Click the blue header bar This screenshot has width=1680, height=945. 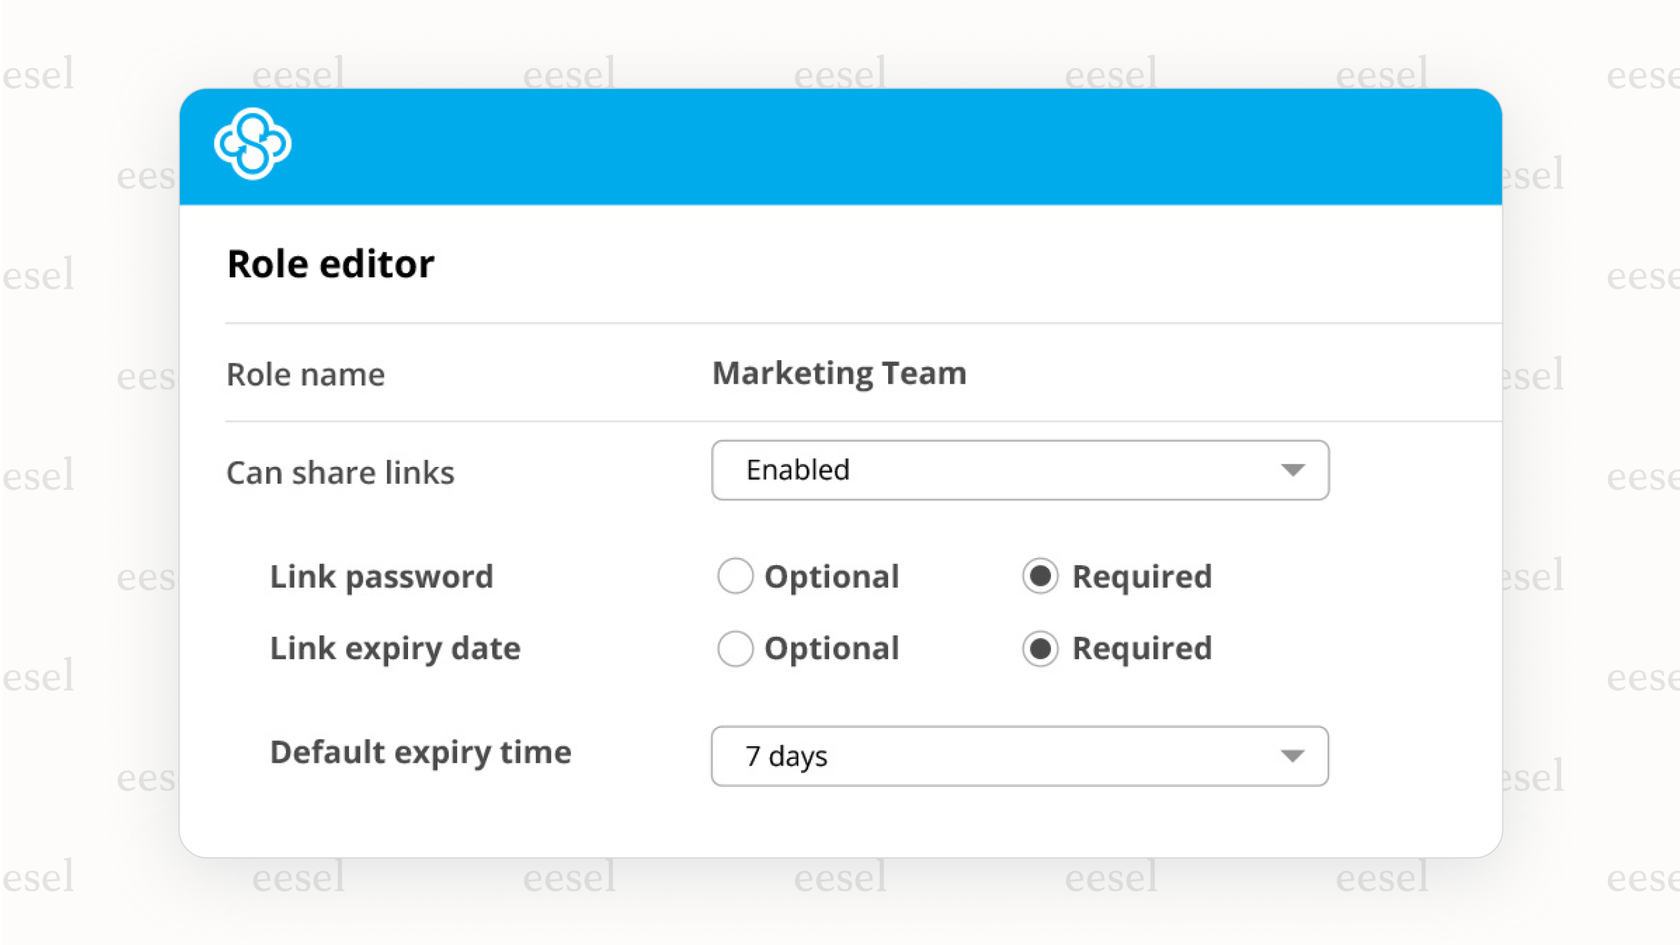(840, 145)
